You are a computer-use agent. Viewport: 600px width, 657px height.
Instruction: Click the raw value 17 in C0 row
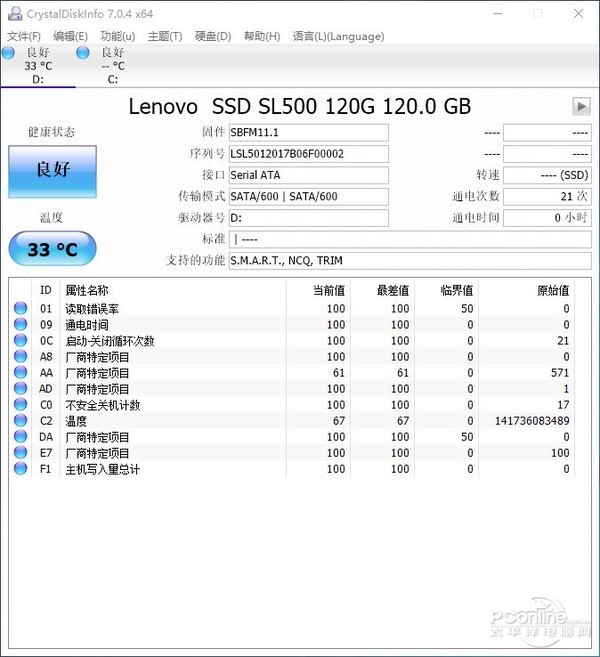coord(563,405)
